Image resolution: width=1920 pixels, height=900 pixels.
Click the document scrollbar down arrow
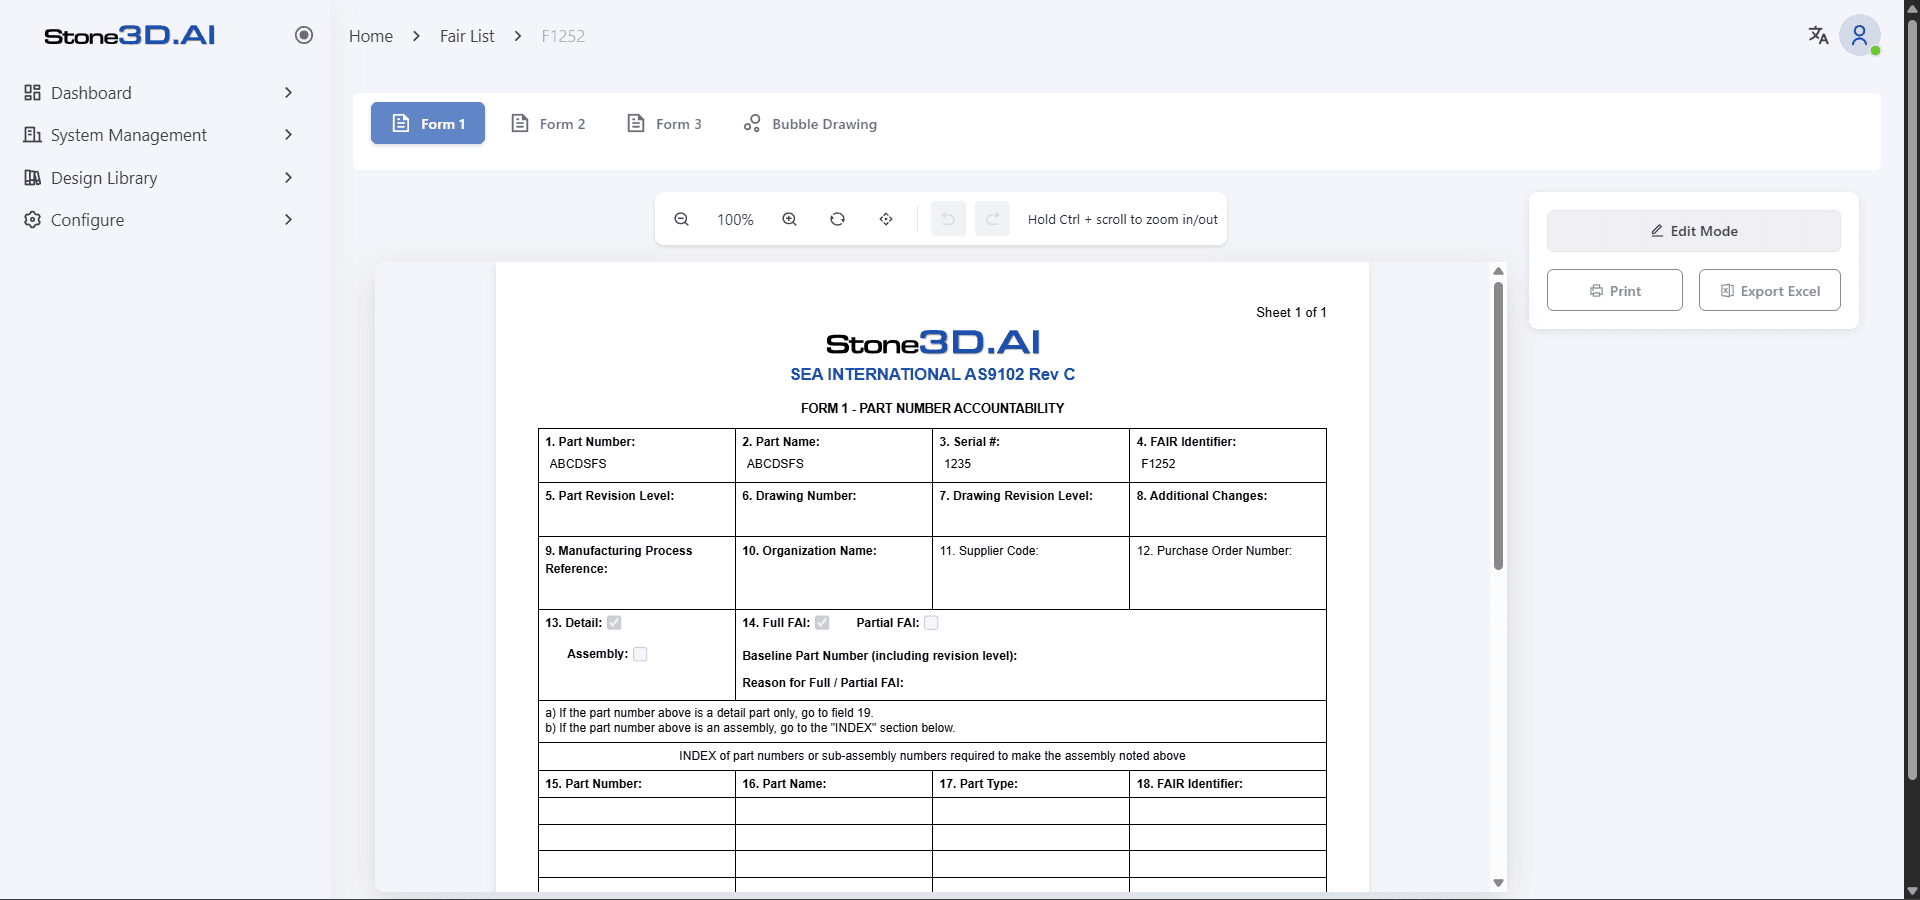[1498, 883]
